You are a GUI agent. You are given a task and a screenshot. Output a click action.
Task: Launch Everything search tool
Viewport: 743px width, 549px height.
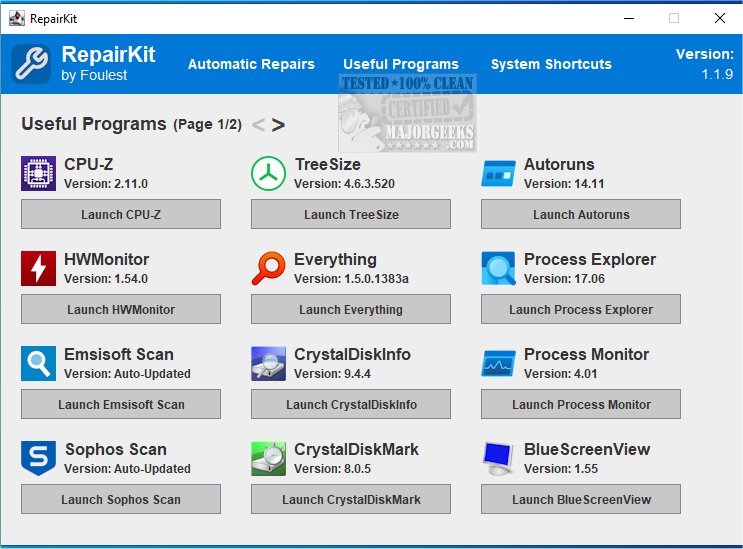click(x=351, y=309)
